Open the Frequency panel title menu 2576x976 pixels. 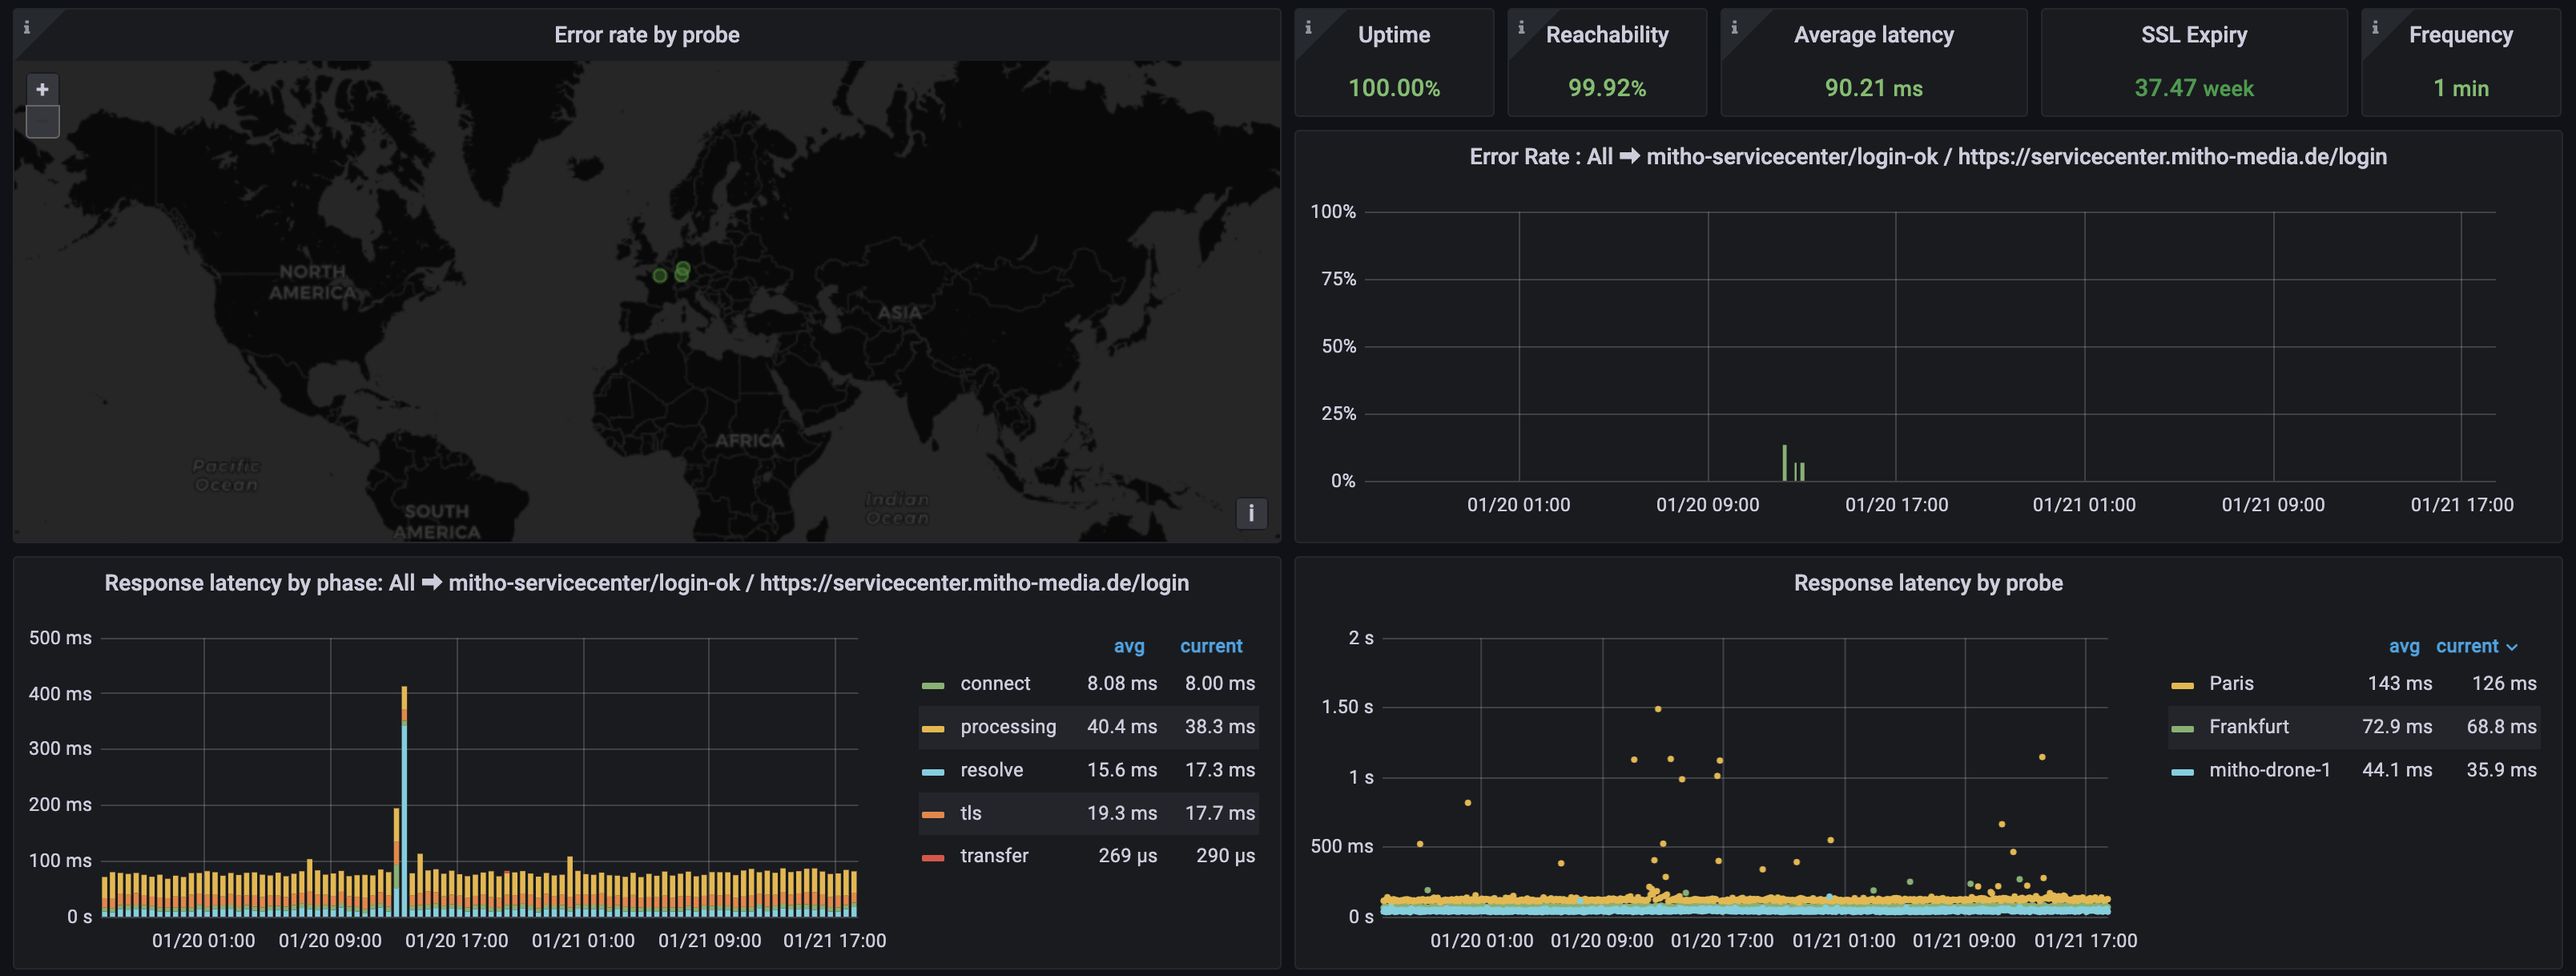[2461, 35]
